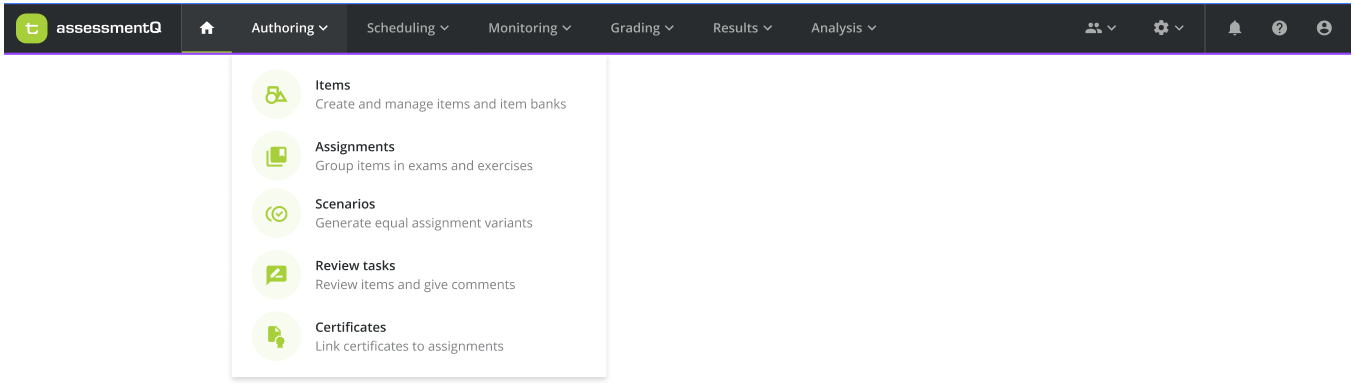Select Create and manage items entry
1355x386 pixels.
419,94
